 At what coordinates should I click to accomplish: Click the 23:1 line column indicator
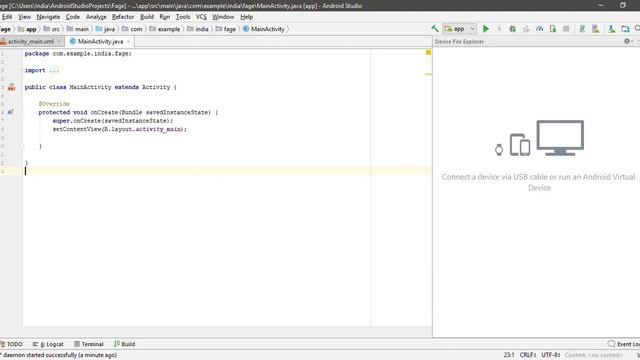pyautogui.click(x=509, y=355)
